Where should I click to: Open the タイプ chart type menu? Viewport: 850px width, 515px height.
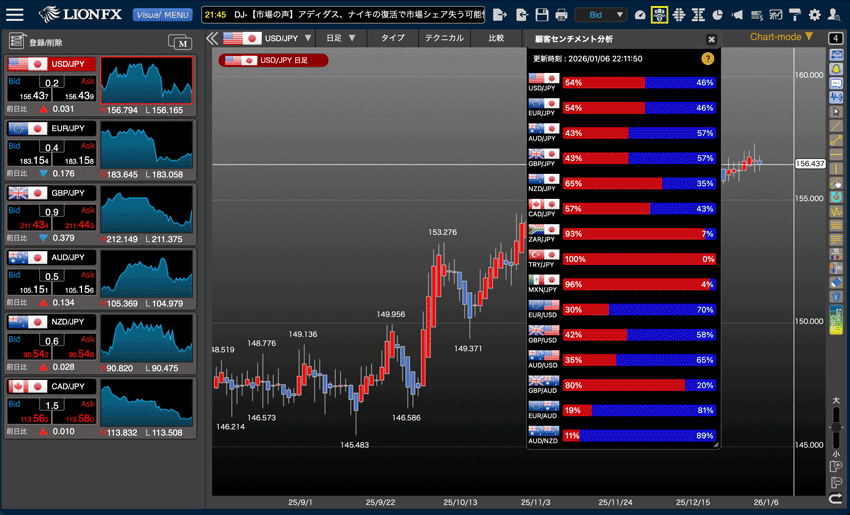pos(393,38)
